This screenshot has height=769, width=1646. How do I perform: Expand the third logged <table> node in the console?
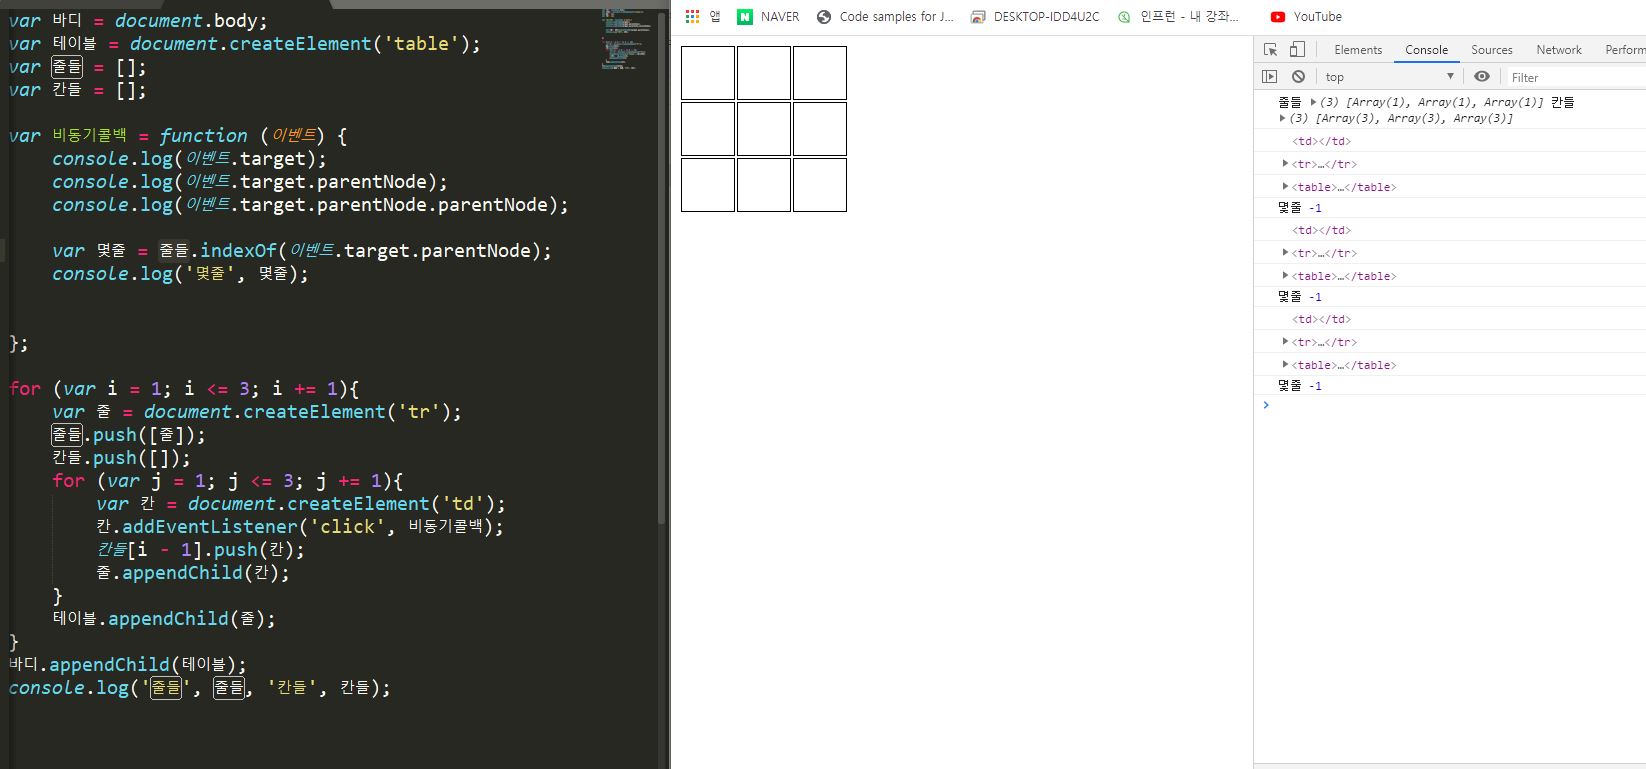(x=1286, y=364)
